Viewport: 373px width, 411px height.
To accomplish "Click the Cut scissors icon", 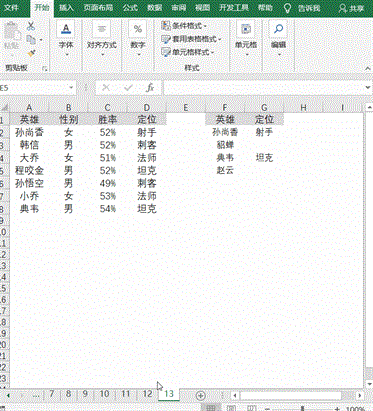I will click(x=31, y=26).
